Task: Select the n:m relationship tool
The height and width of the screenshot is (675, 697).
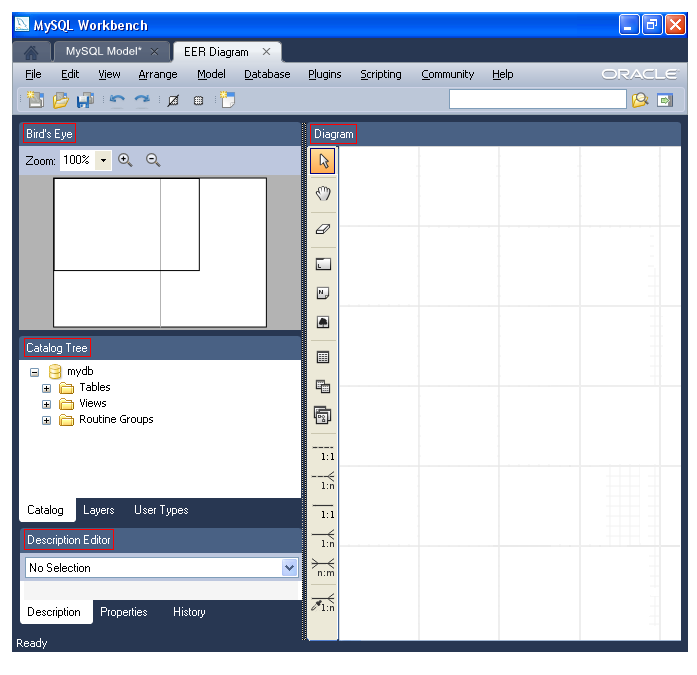Action: (x=323, y=568)
